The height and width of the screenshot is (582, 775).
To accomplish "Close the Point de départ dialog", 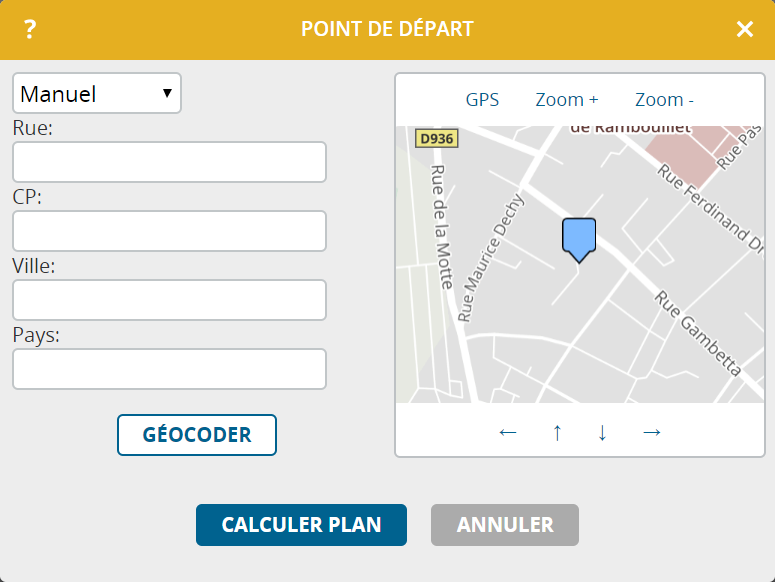I will [x=745, y=29].
